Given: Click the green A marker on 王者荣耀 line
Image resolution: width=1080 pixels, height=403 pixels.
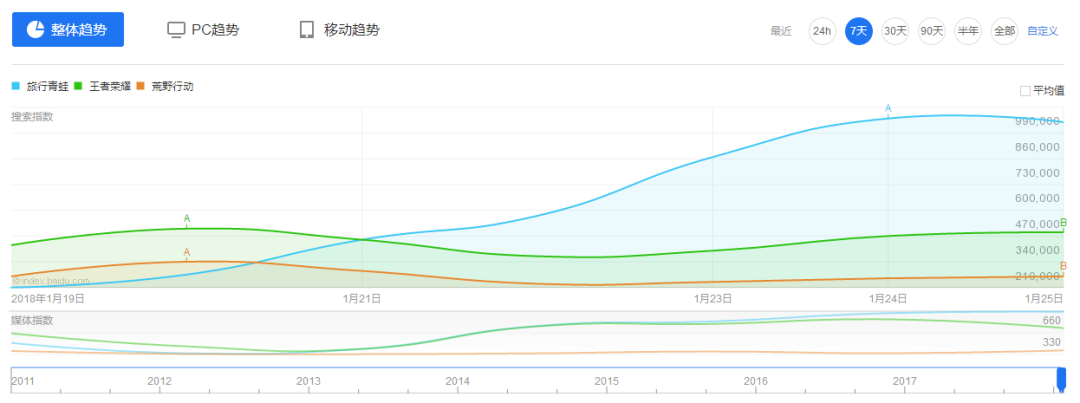Looking at the screenshot, I should click(x=187, y=219).
